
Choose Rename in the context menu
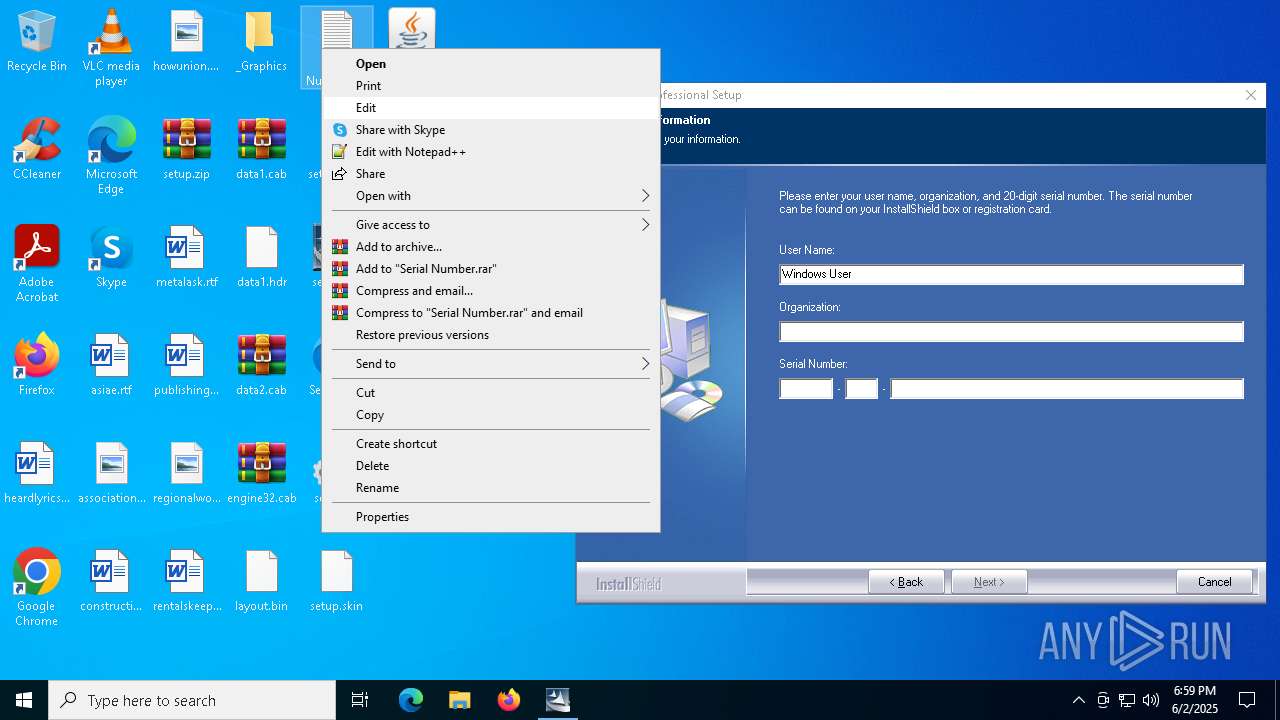(x=490, y=488)
